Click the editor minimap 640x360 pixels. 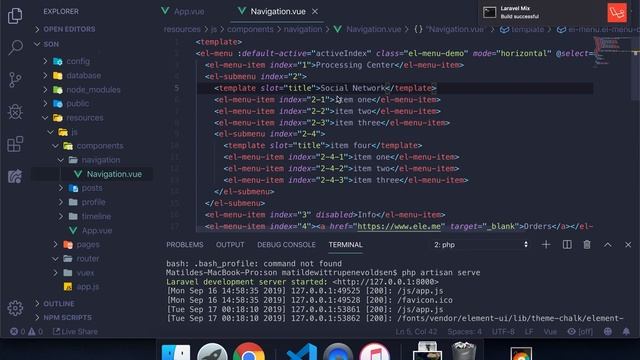611,51
